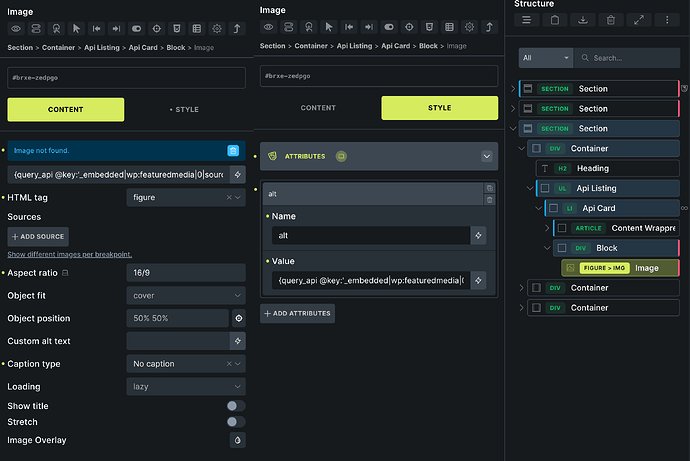The height and width of the screenshot is (461, 690).
Task: Click the download icon in Structure panel
Action: pos(583,20)
